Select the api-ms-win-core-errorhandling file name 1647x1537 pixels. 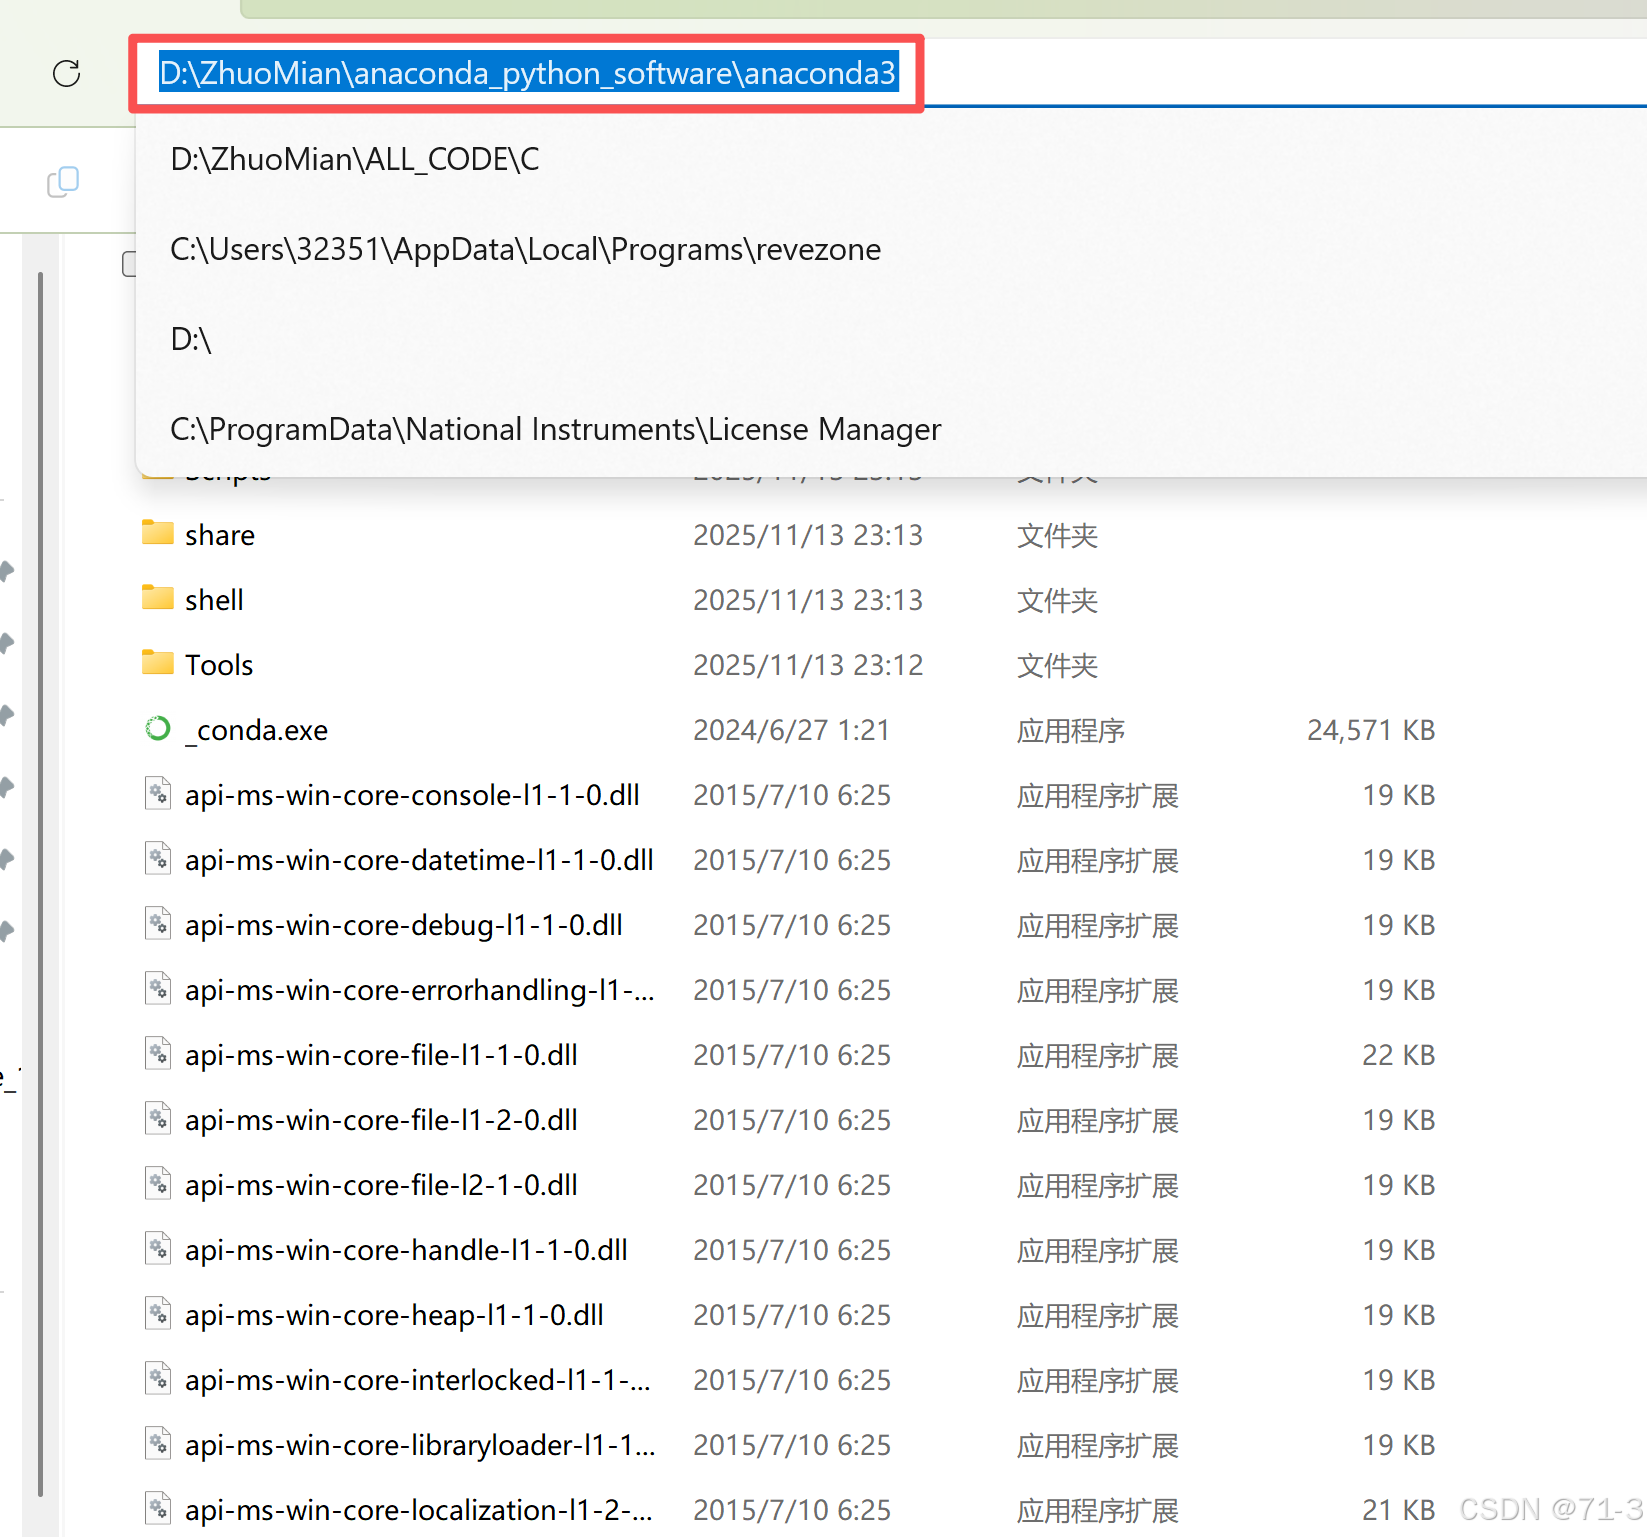(x=420, y=990)
